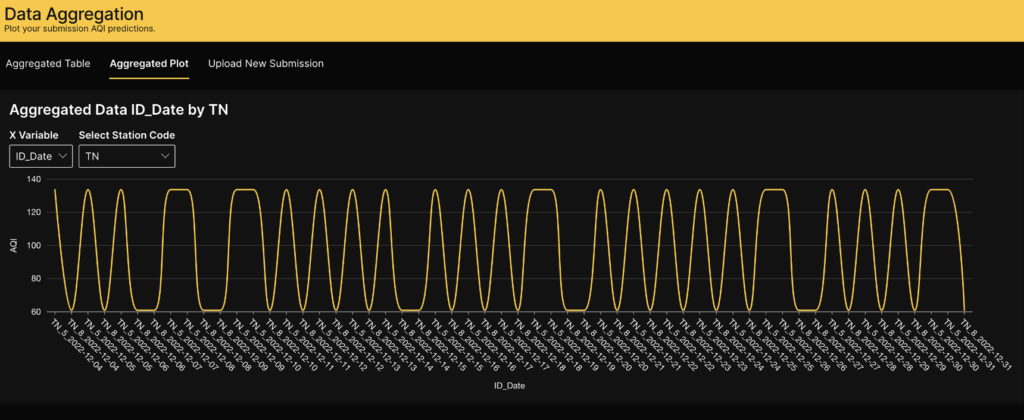Open the Upload New Submission tab

click(266, 64)
